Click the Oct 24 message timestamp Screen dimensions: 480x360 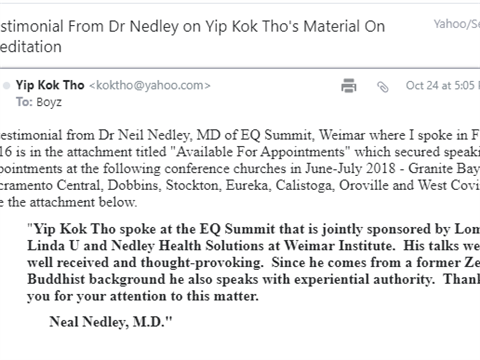(443, 85)
